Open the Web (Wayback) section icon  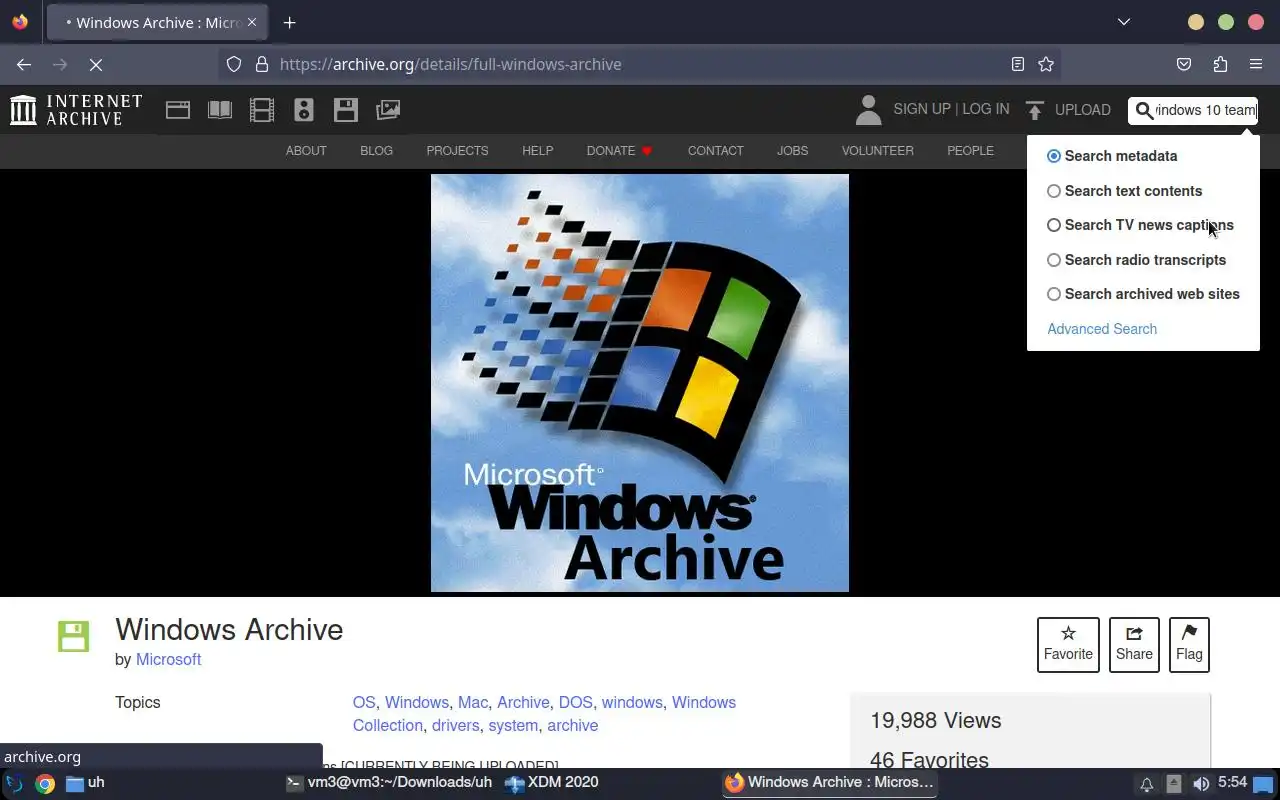[x=178, y=110]
